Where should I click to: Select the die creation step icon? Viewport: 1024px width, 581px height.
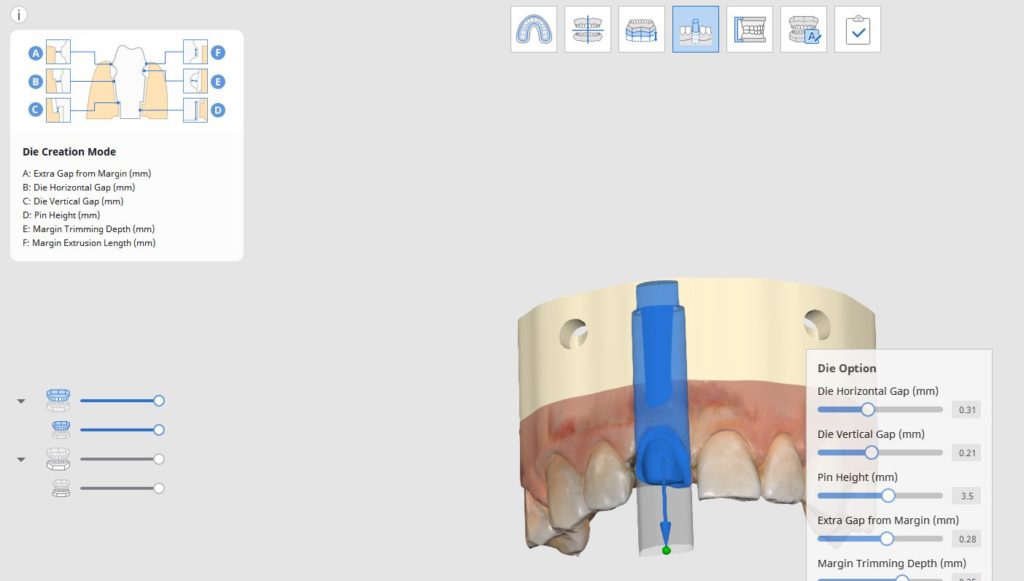[696, 29]
